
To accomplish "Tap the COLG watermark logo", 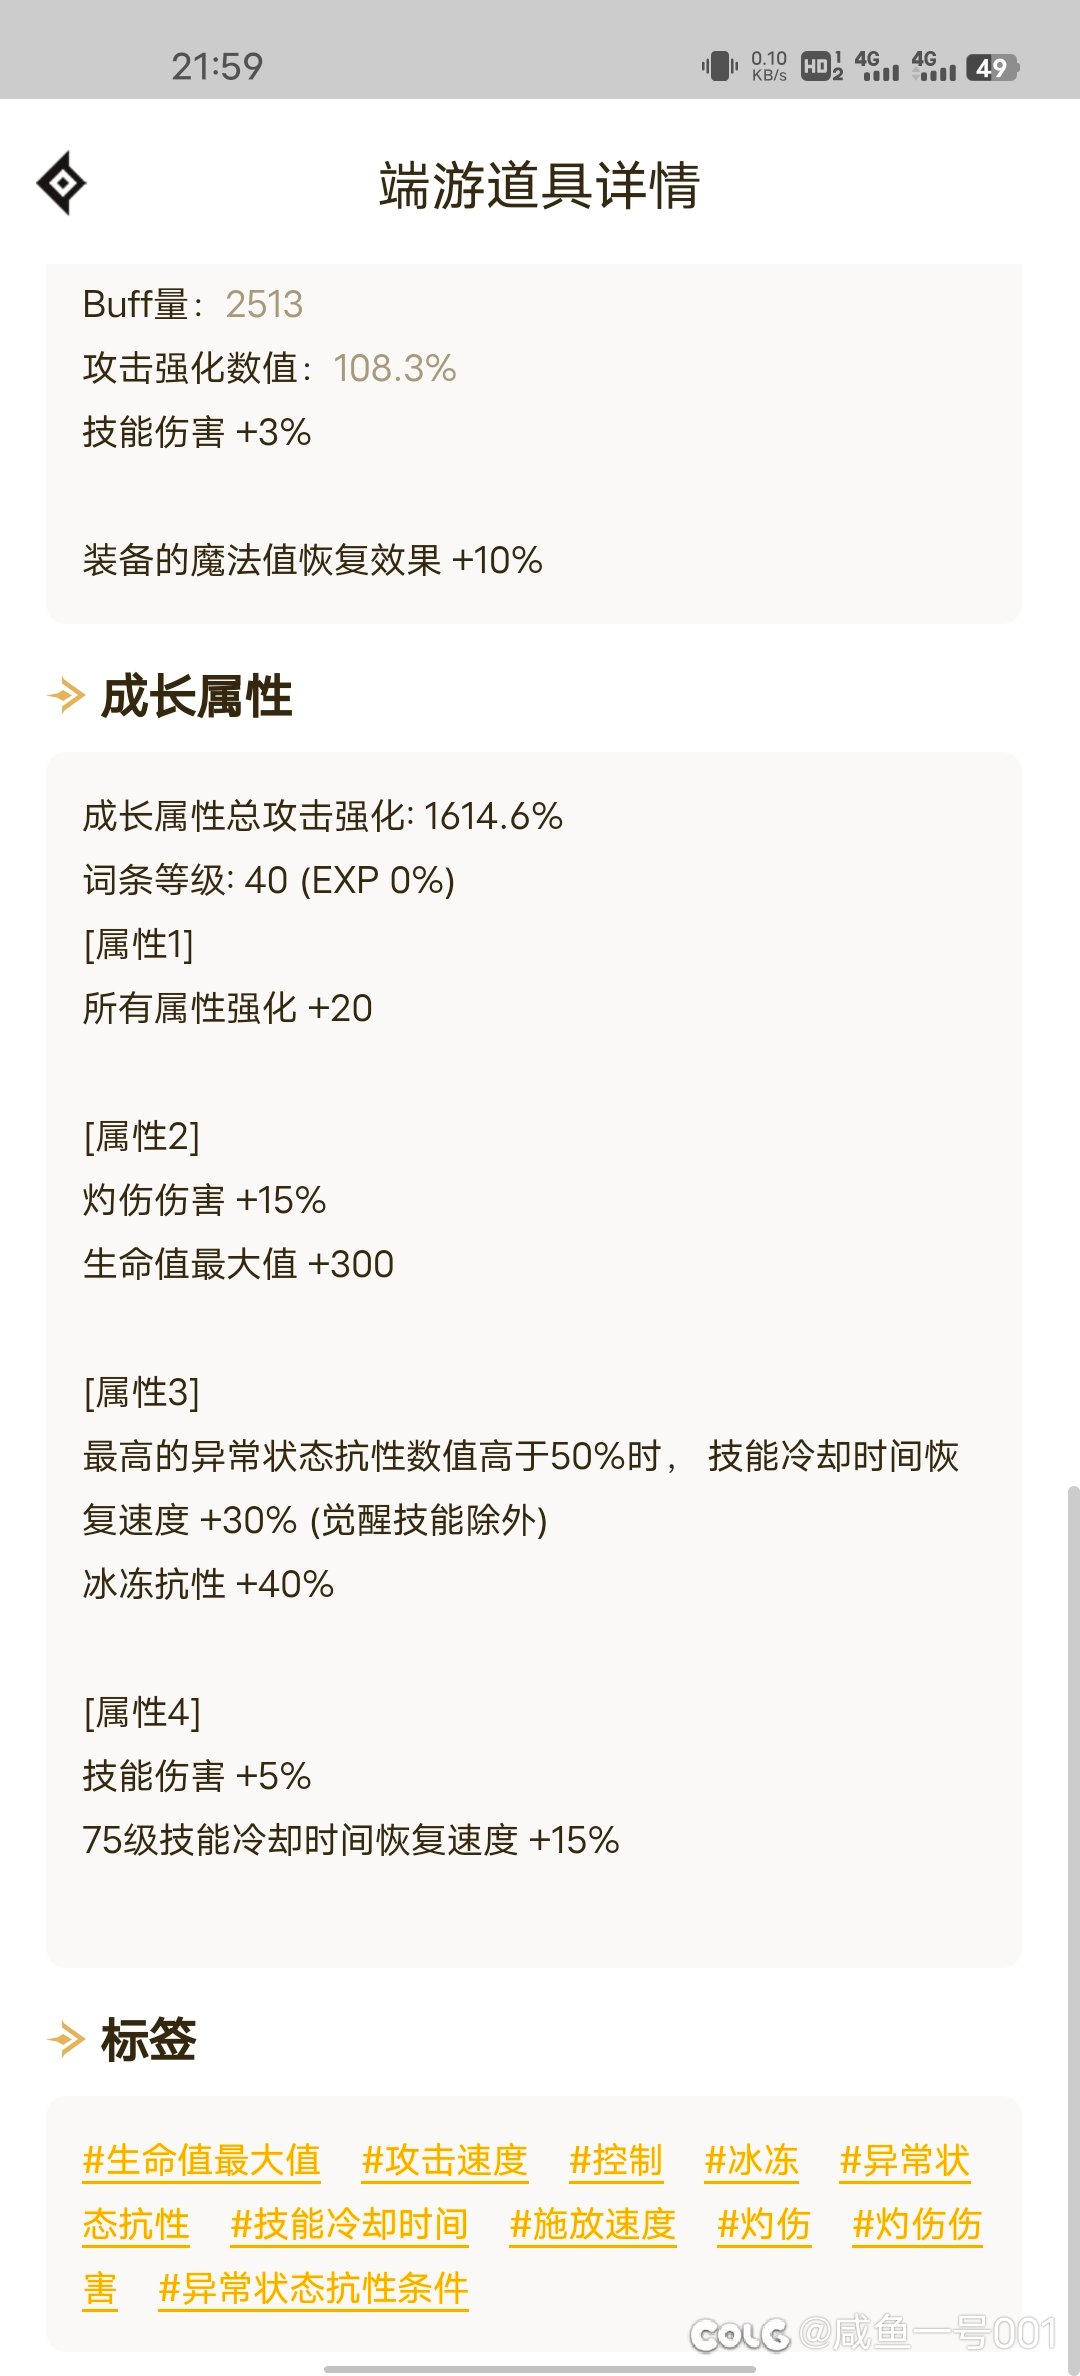I will tap(739, 2334).
